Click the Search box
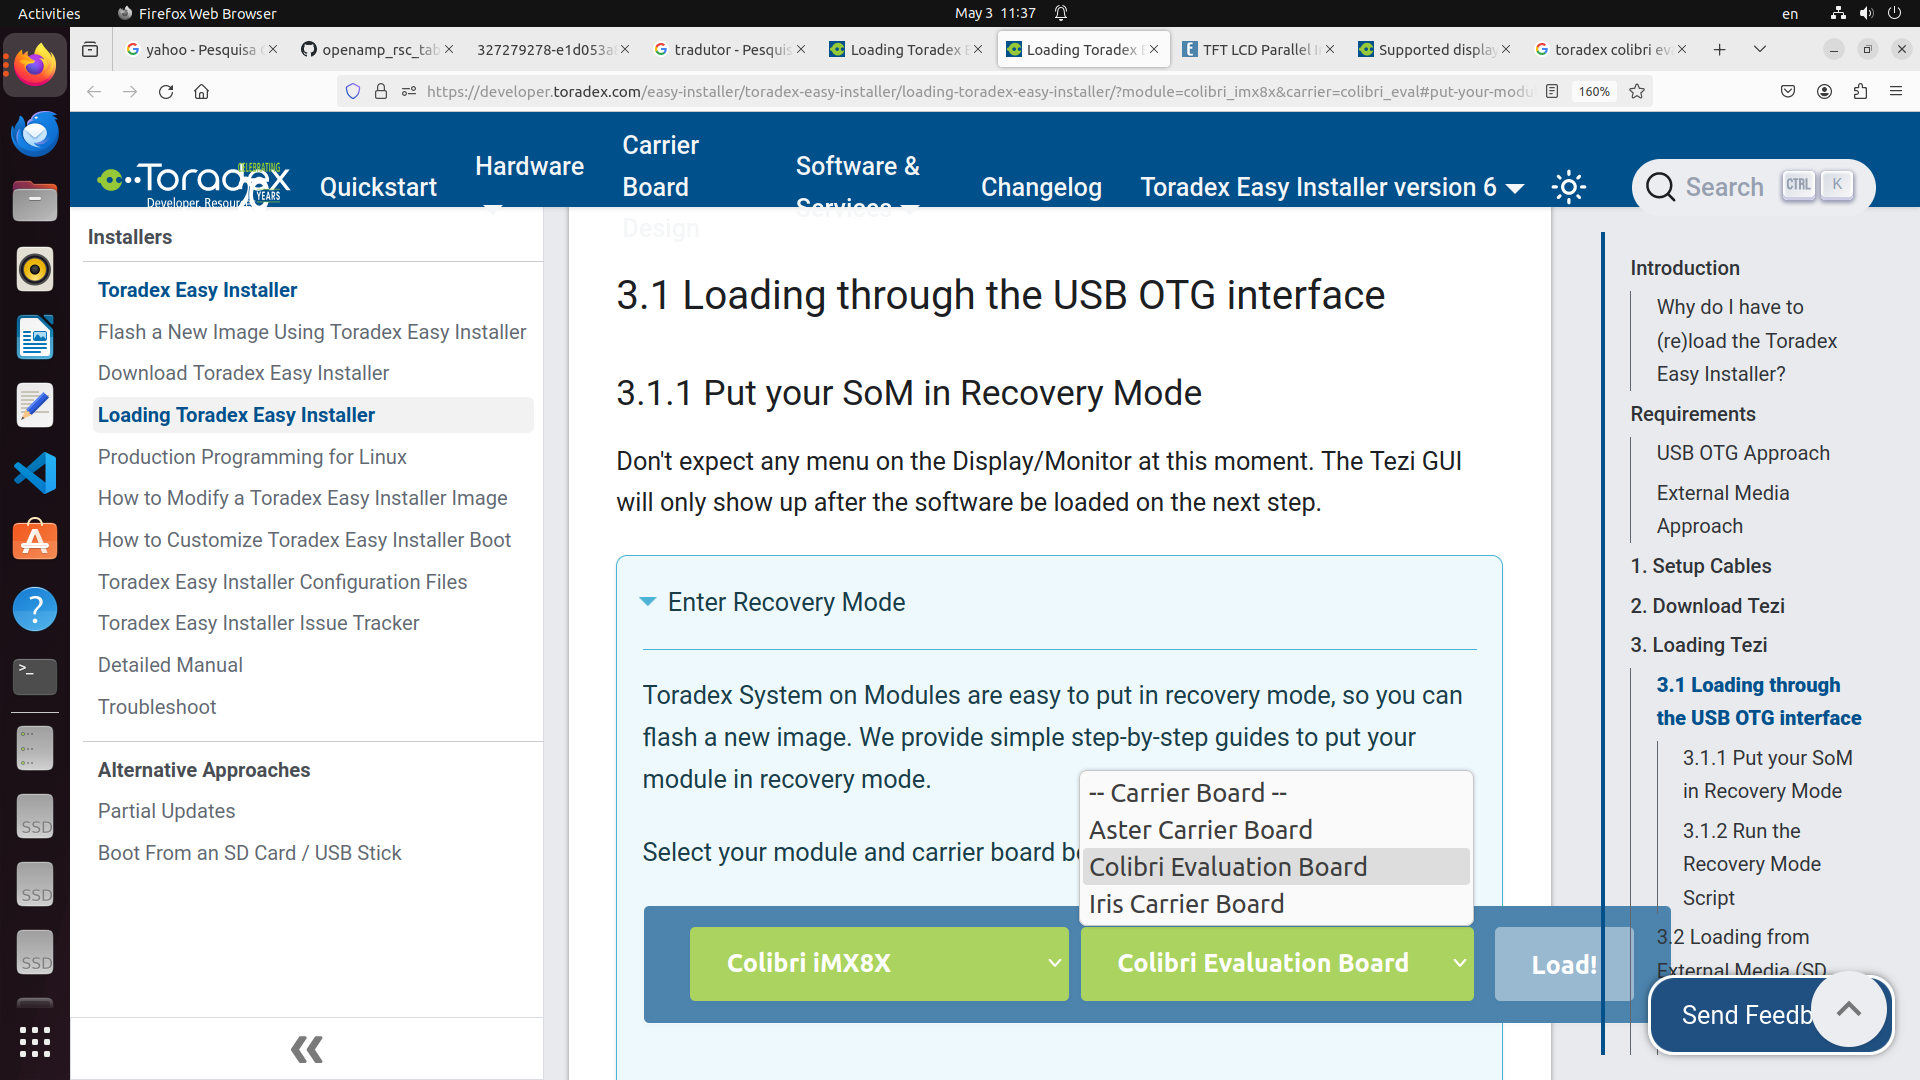This screenshot has width=1920, height=1080. 1753,186
